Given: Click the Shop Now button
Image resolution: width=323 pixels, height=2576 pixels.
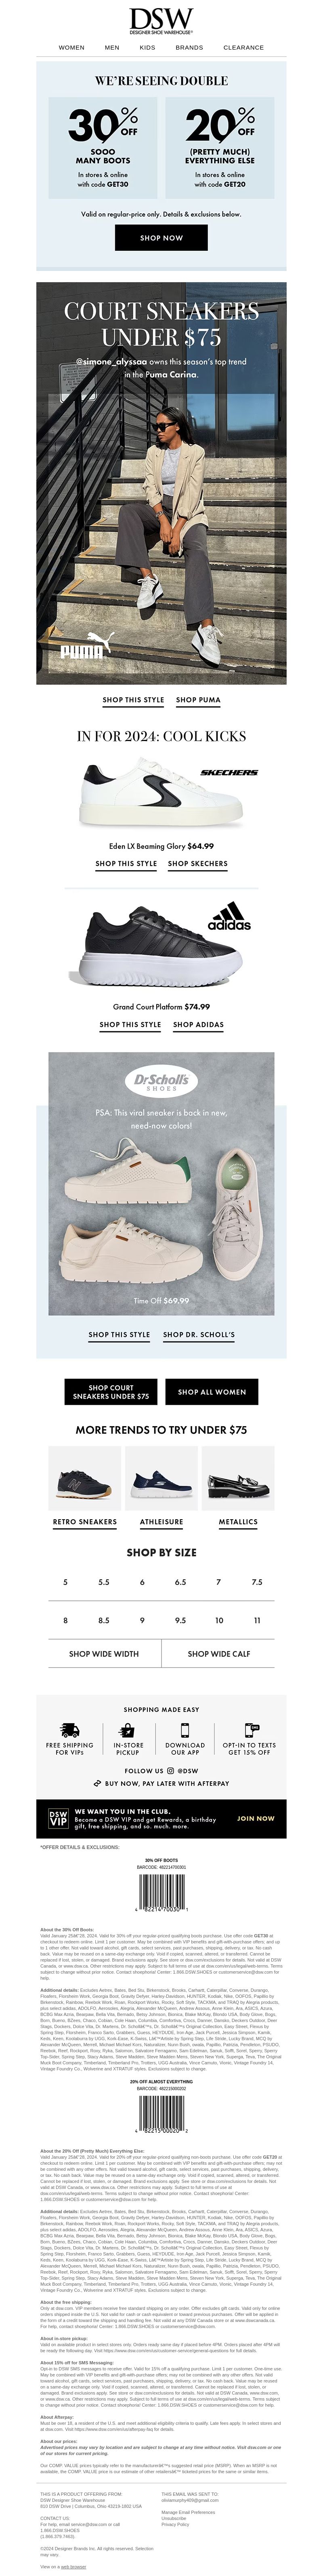Looking at the screenshot, I should click(161, 238).
